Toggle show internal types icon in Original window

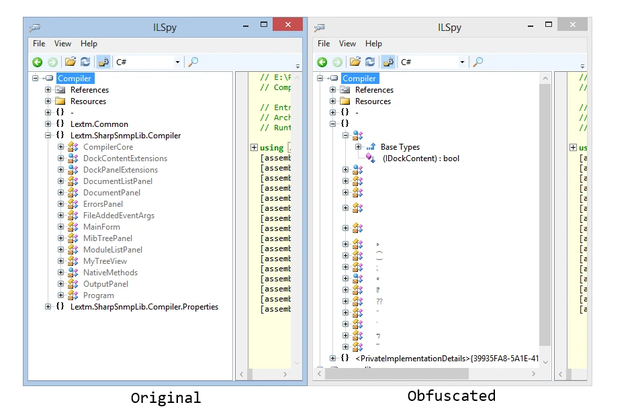(103, 62)
